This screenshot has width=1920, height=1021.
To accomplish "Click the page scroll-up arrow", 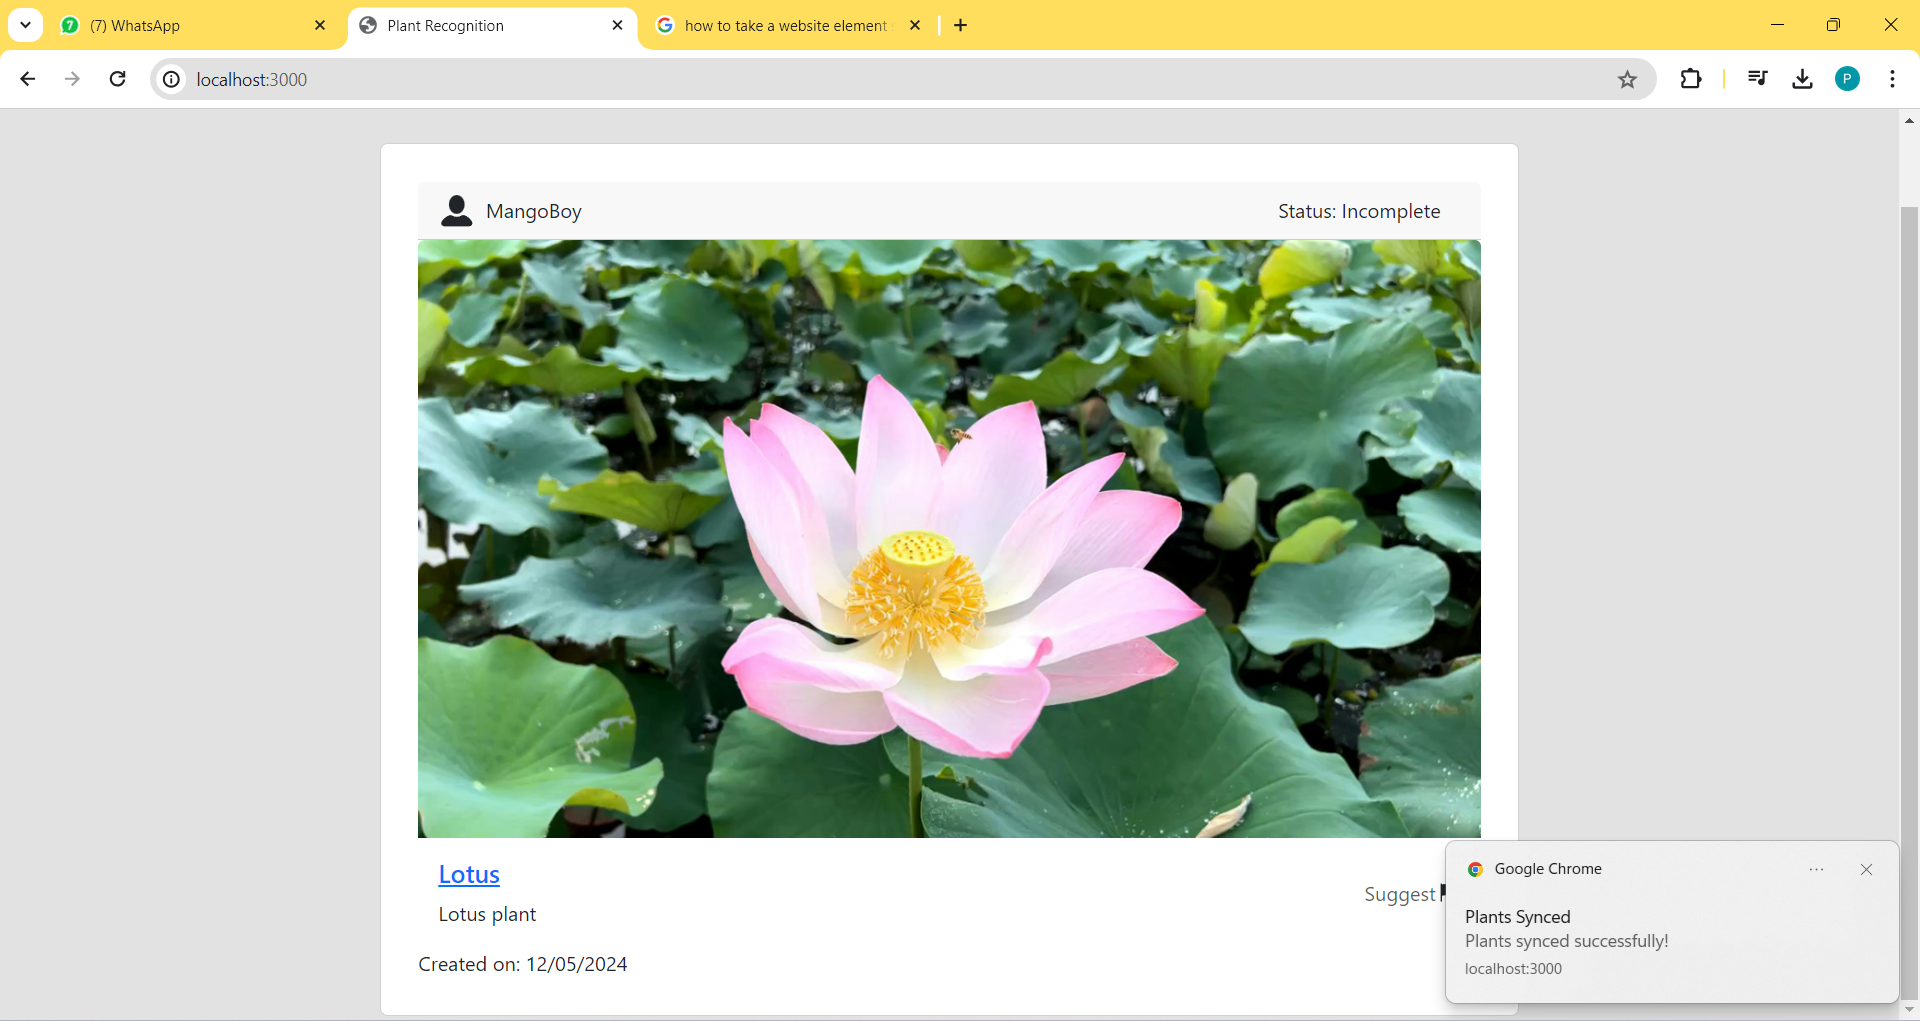I will click(x=1909, y=120).
